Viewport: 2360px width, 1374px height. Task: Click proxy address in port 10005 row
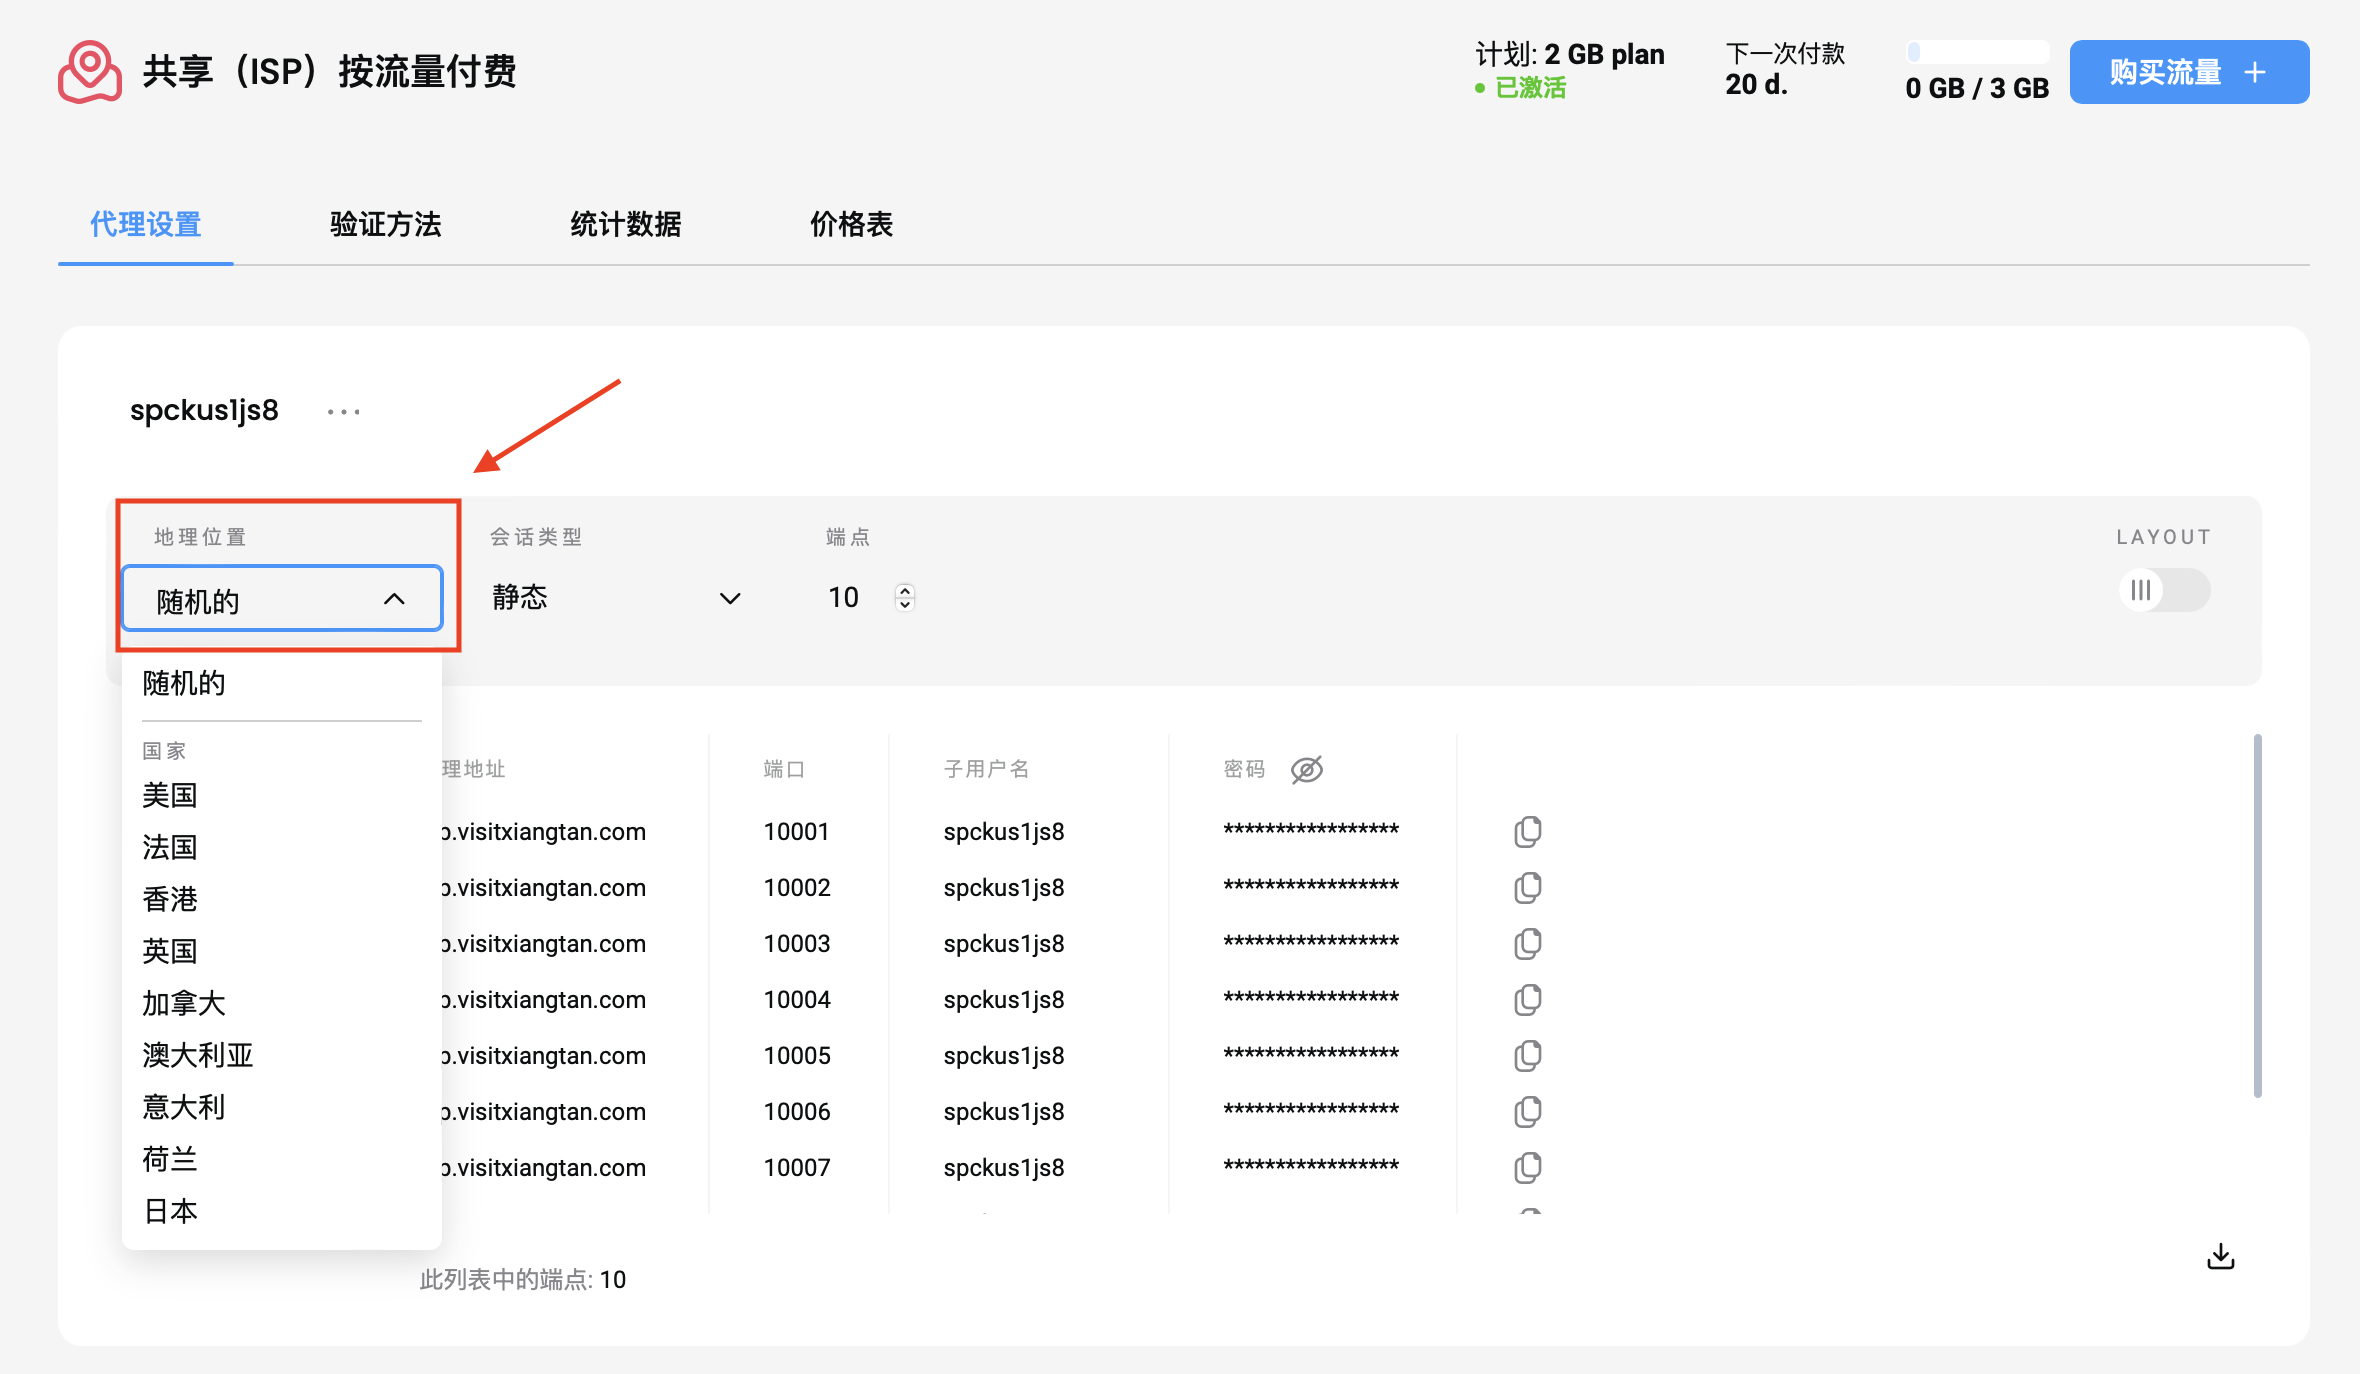pos(544,1056)
